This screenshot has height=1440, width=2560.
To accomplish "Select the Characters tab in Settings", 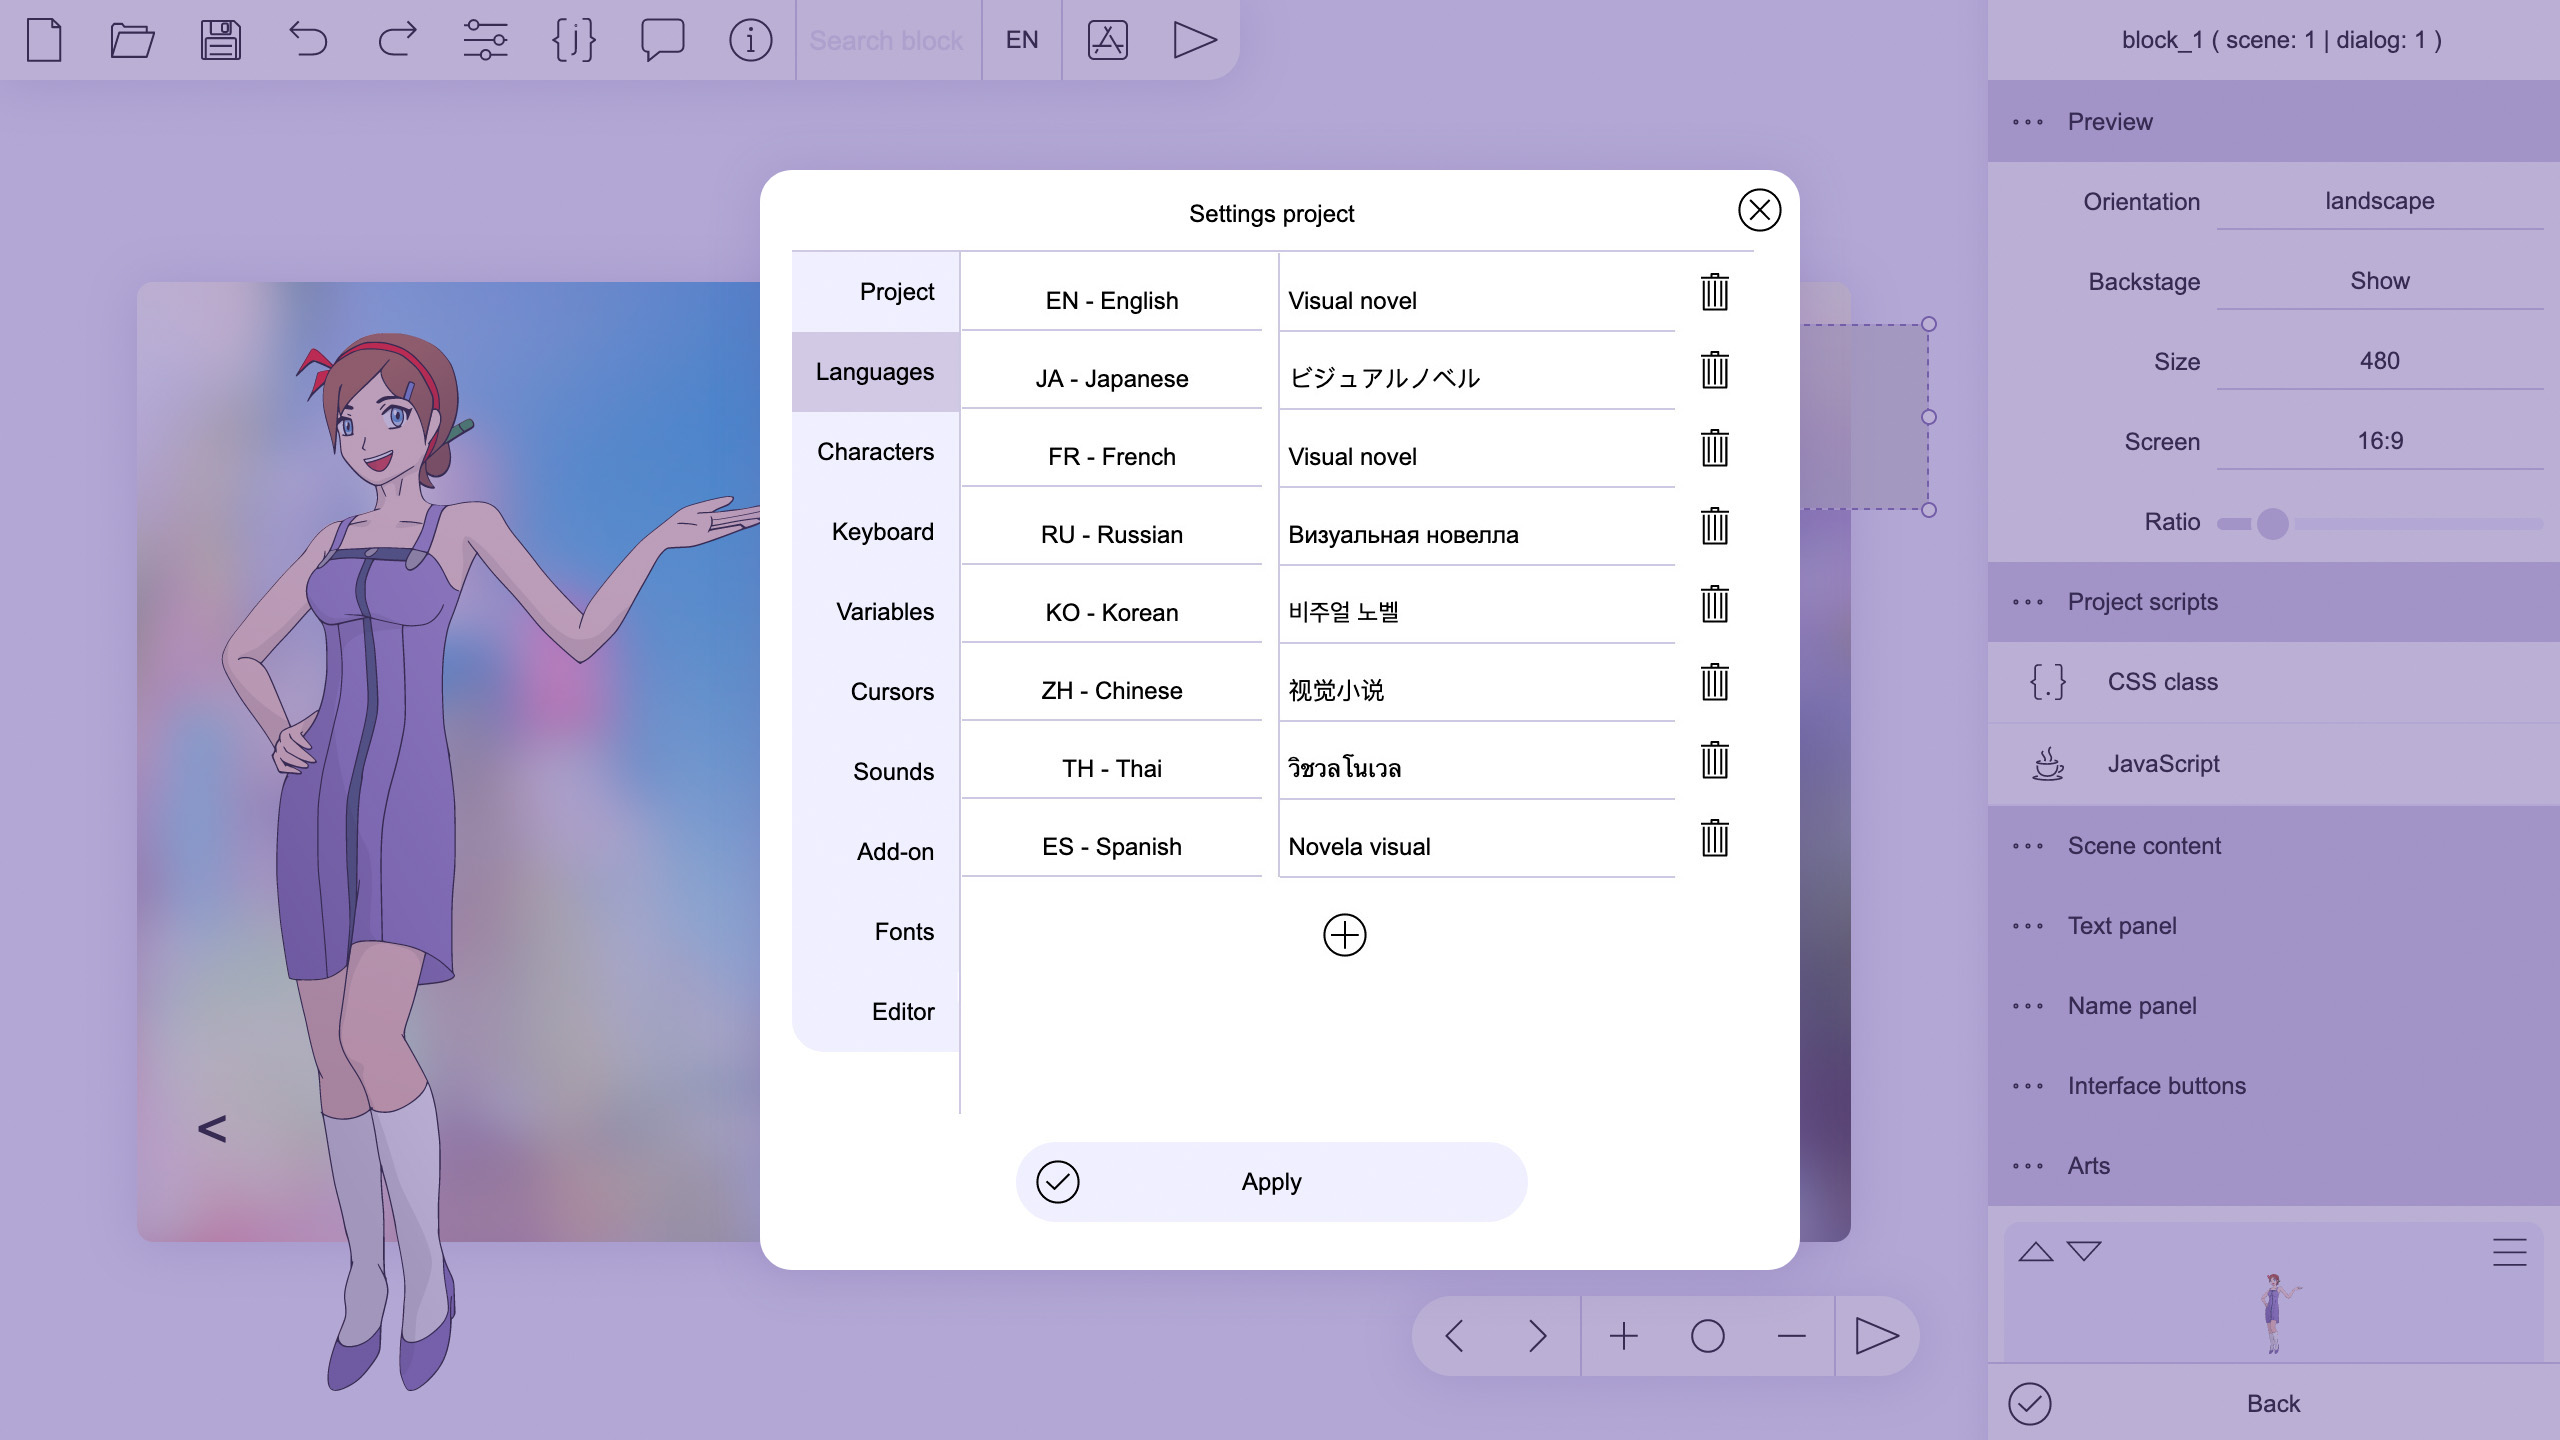I will (x=874, y=450).
